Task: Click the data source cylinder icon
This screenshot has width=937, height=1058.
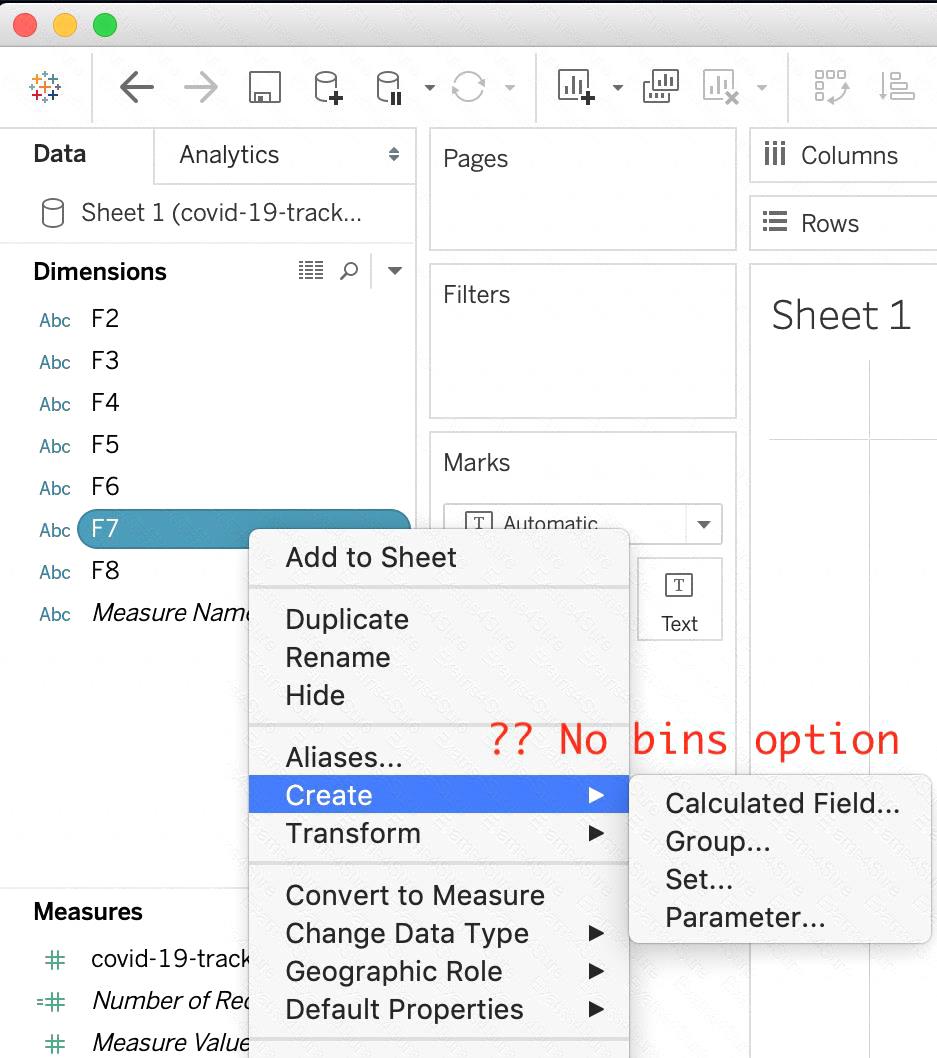Action: pyautogui.click(x=53, y=213)
